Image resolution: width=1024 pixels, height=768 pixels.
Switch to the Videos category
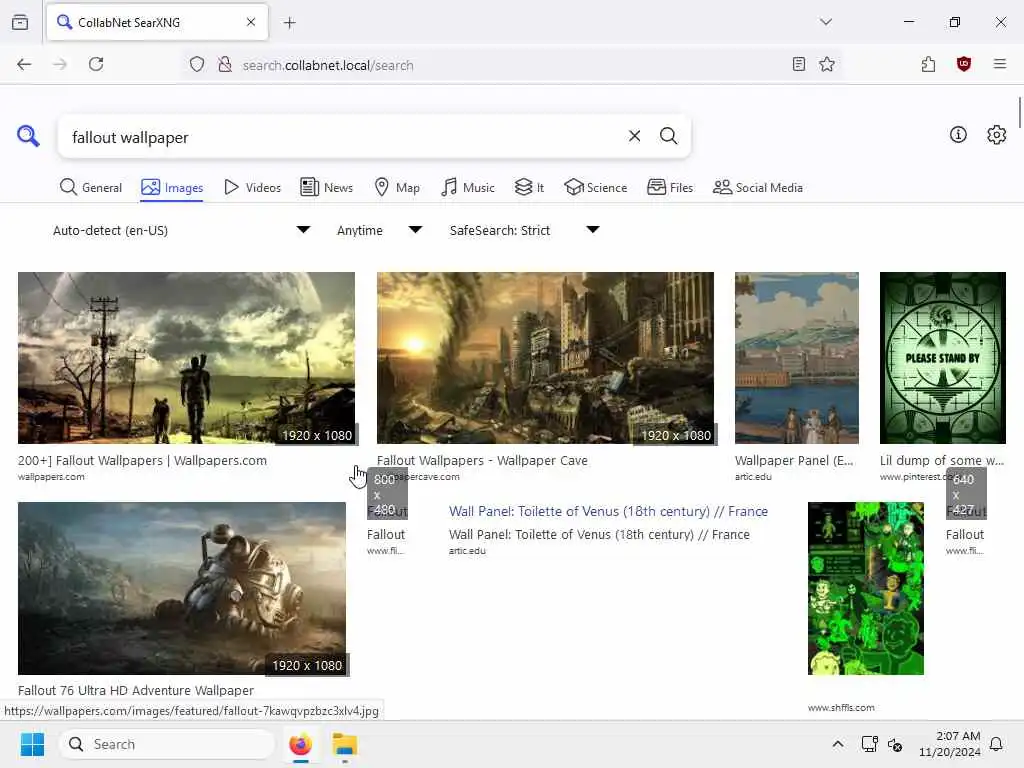[252, 187]
